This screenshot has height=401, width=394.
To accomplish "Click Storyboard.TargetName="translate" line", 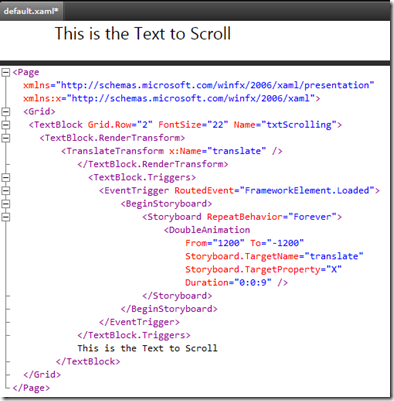I will (274, 256).
